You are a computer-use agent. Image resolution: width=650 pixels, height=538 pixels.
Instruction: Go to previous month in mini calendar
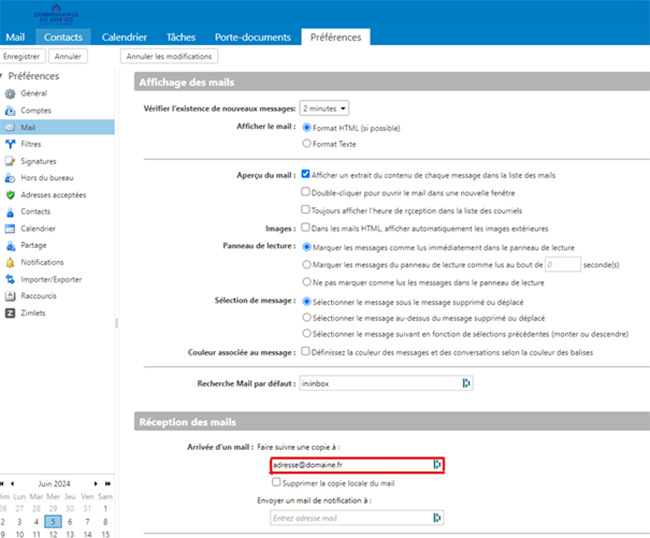tap(13, 482)
